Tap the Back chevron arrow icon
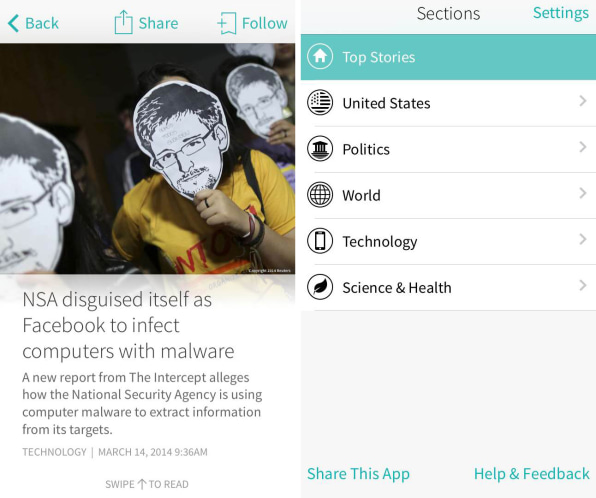This screenshot has width=596, height=498. point(13,23)
